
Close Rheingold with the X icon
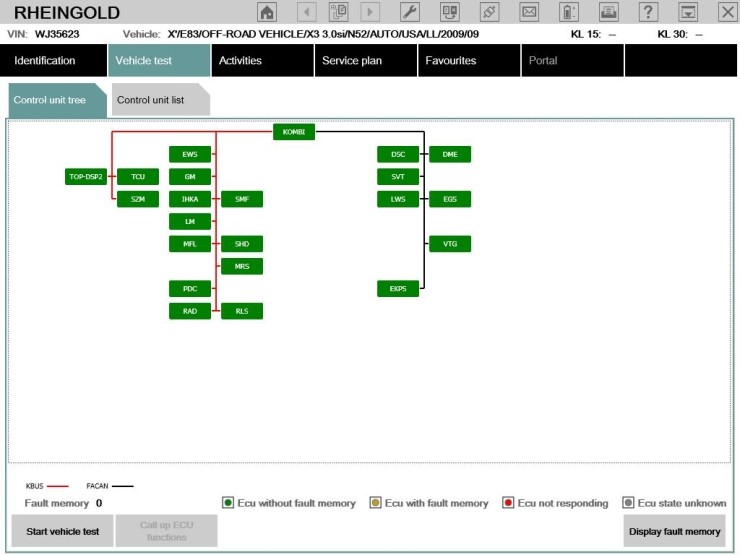(x=727, y=12)
